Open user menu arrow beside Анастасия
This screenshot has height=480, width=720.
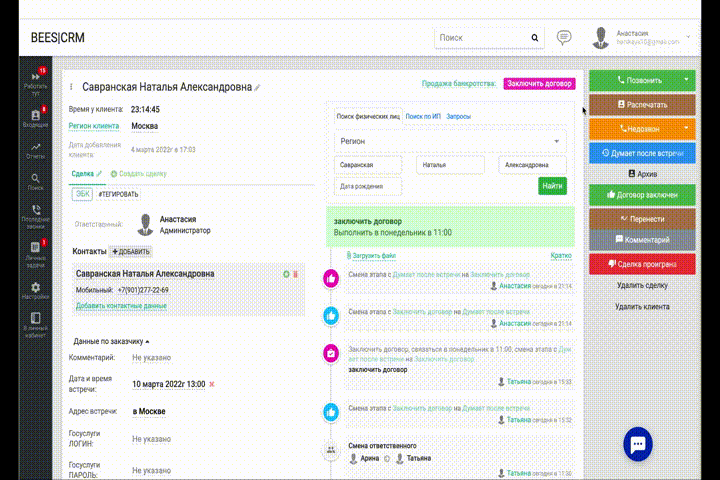pos(688,37)
